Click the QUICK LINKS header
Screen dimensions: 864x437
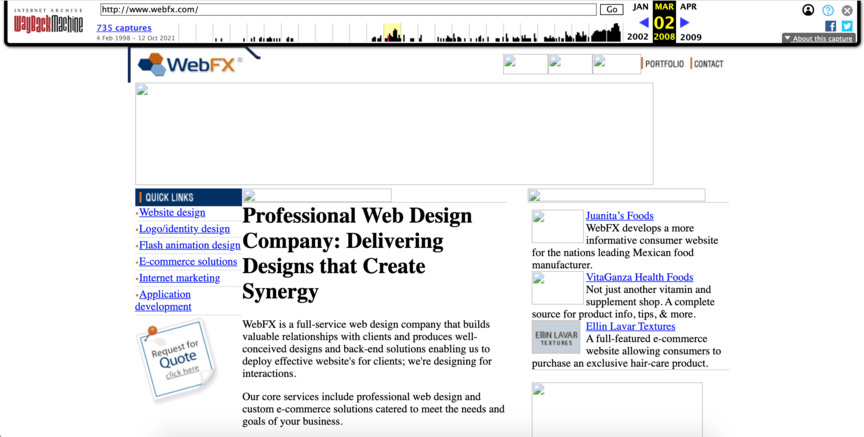(x=188, y=197)
